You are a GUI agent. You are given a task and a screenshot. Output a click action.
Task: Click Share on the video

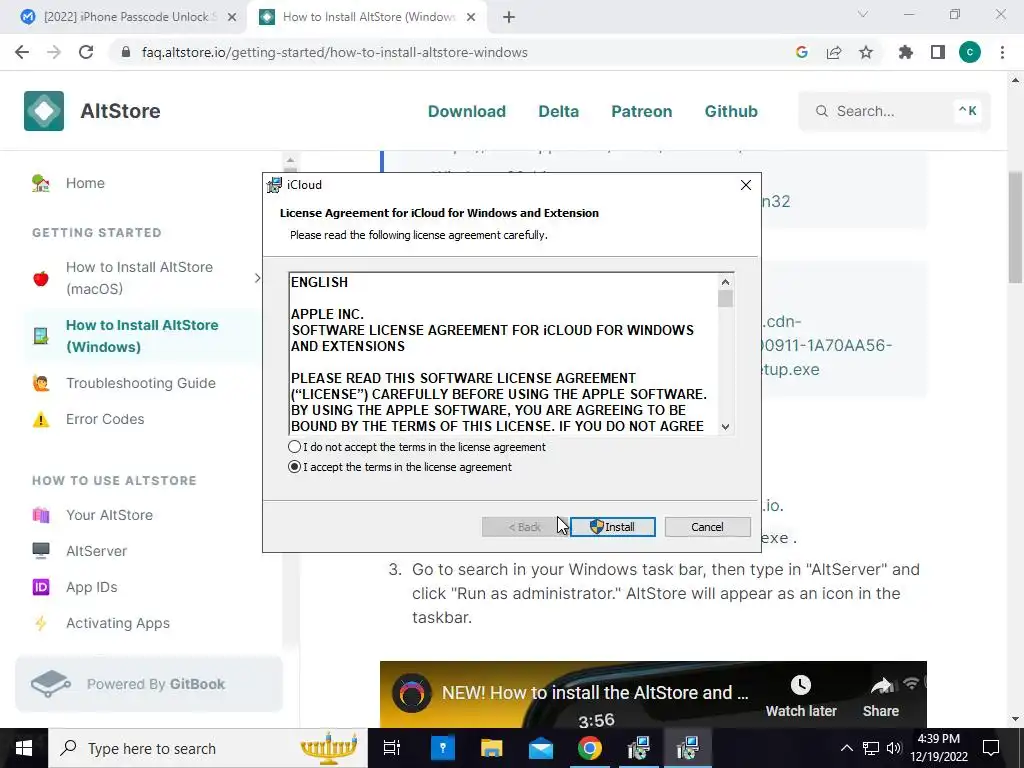[880, 696]
